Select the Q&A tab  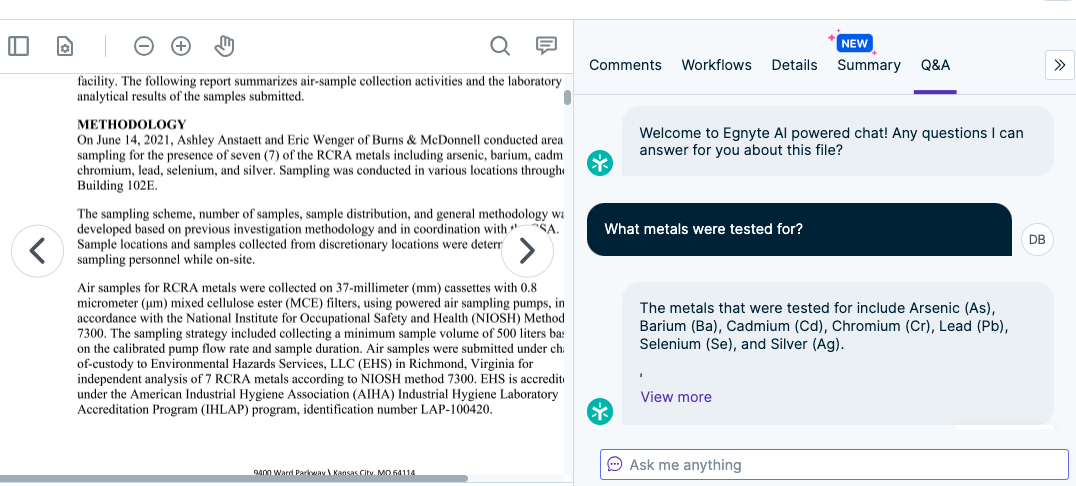coord(935,65)
